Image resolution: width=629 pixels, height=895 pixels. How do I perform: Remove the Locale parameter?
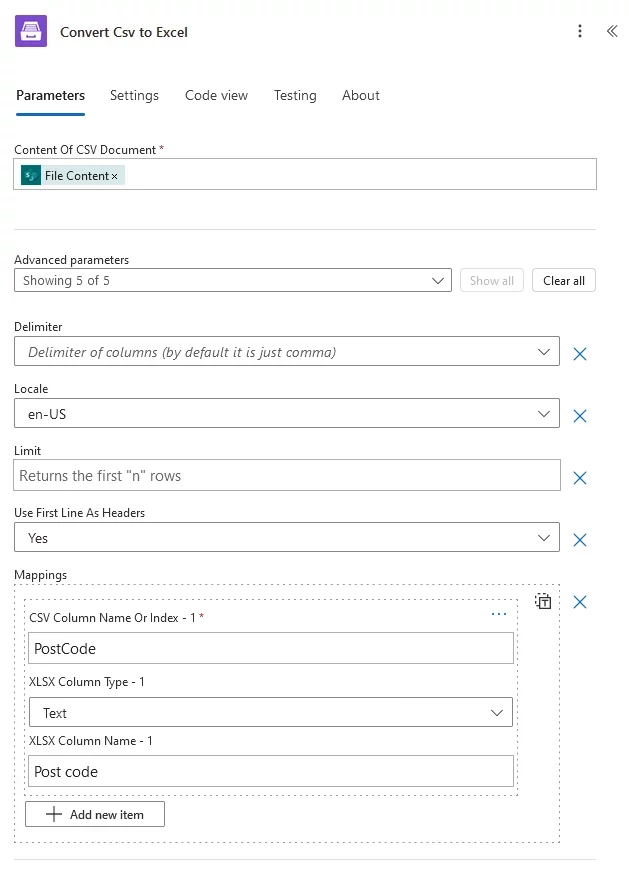click(x=580, y=416)
